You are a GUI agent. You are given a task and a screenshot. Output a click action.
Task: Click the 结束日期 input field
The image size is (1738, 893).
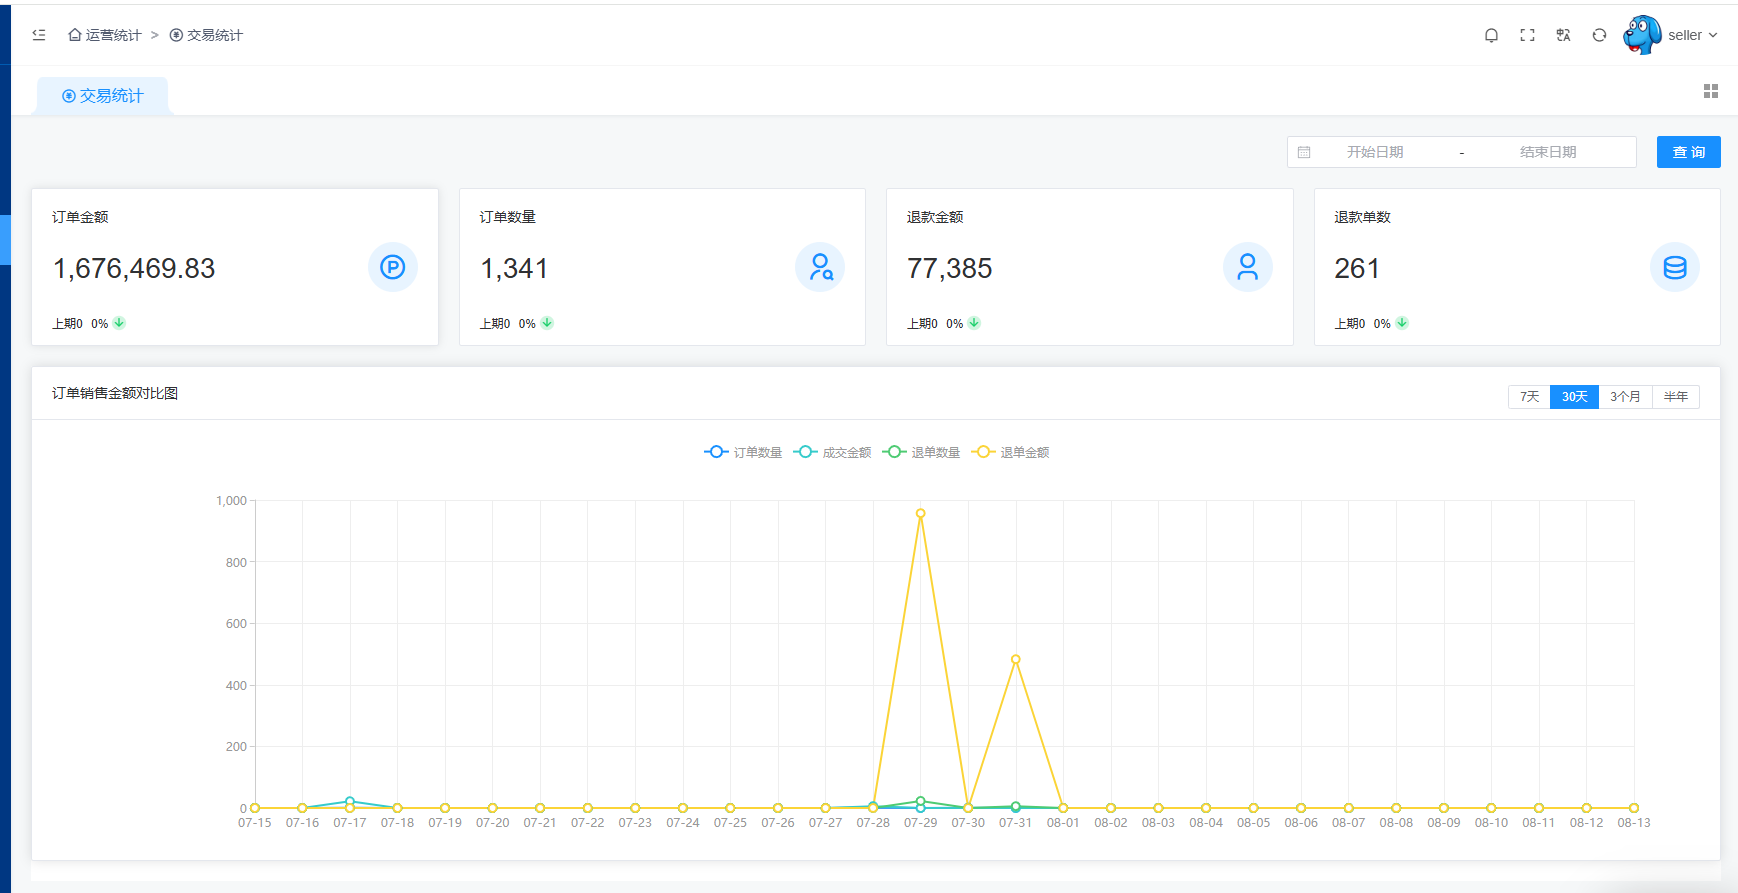[1547, 152]
